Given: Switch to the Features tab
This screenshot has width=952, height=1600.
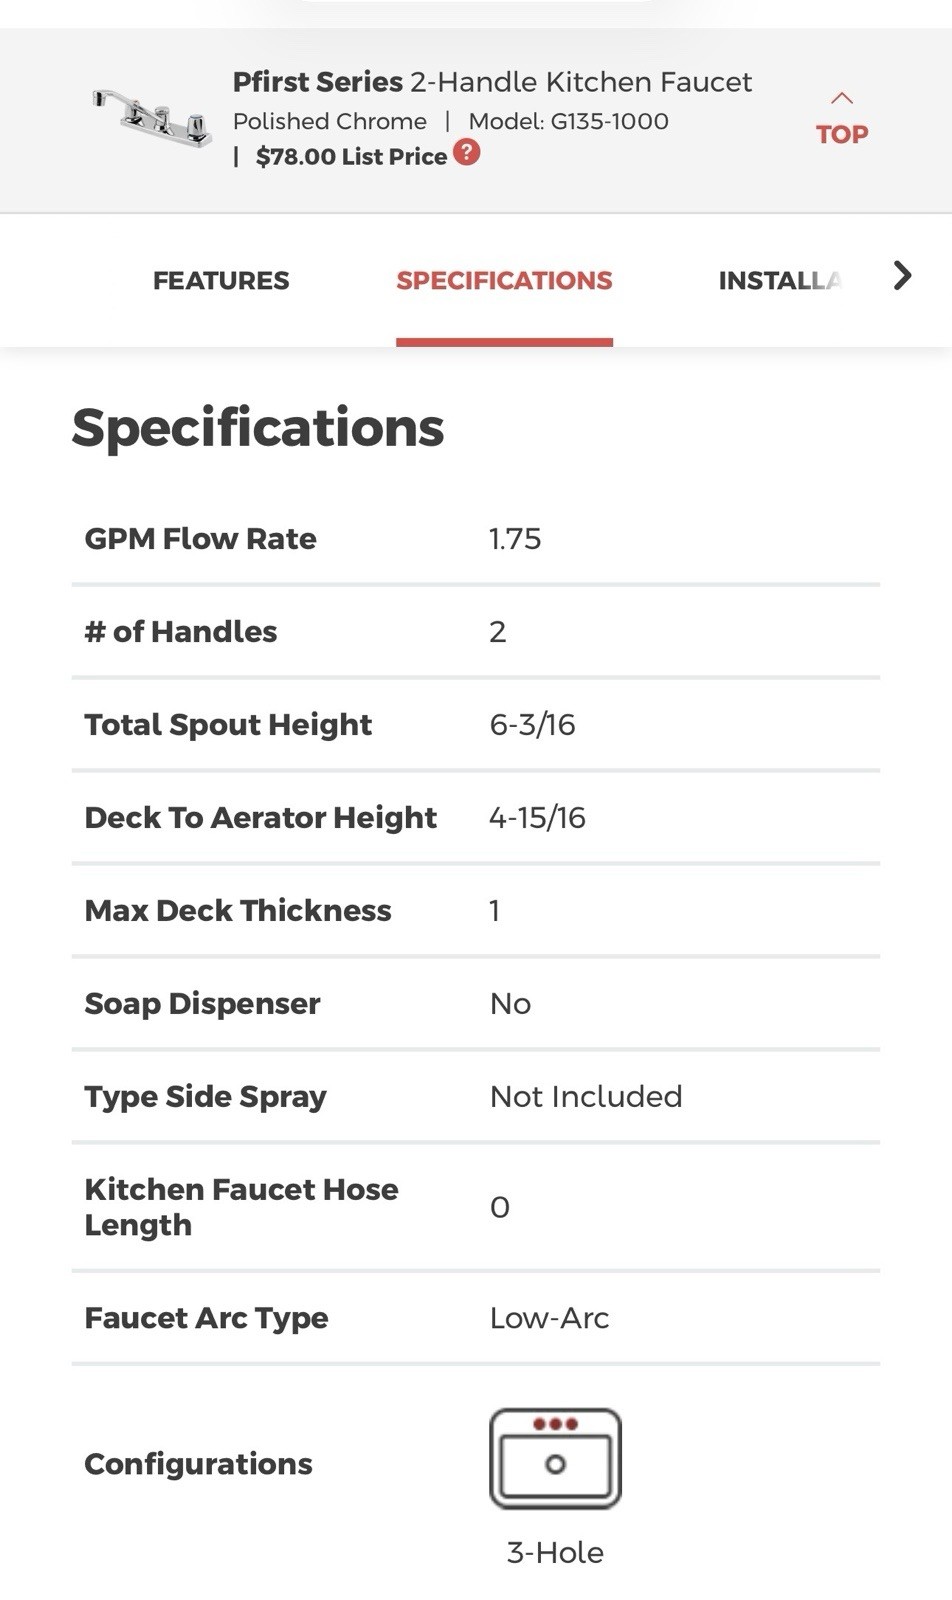Looking at the screenshot, I should (221, 281).
